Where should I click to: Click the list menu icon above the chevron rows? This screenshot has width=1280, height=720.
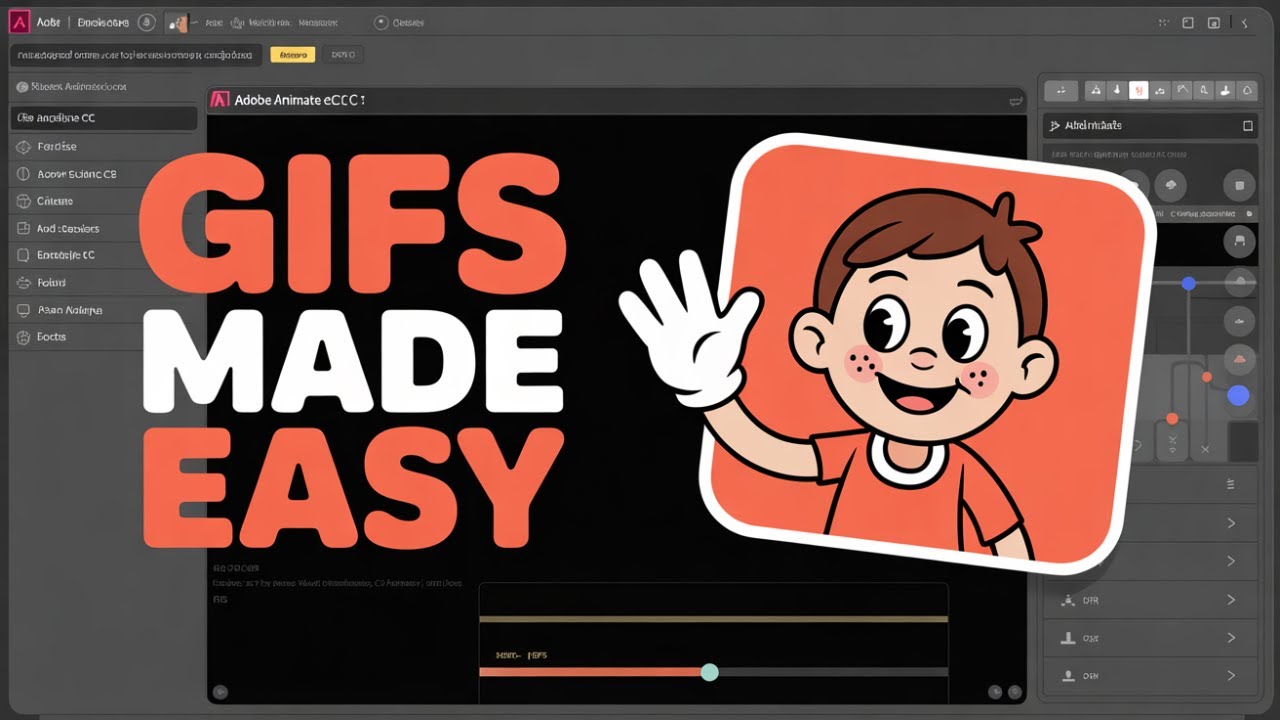[x=1231, y=484]
